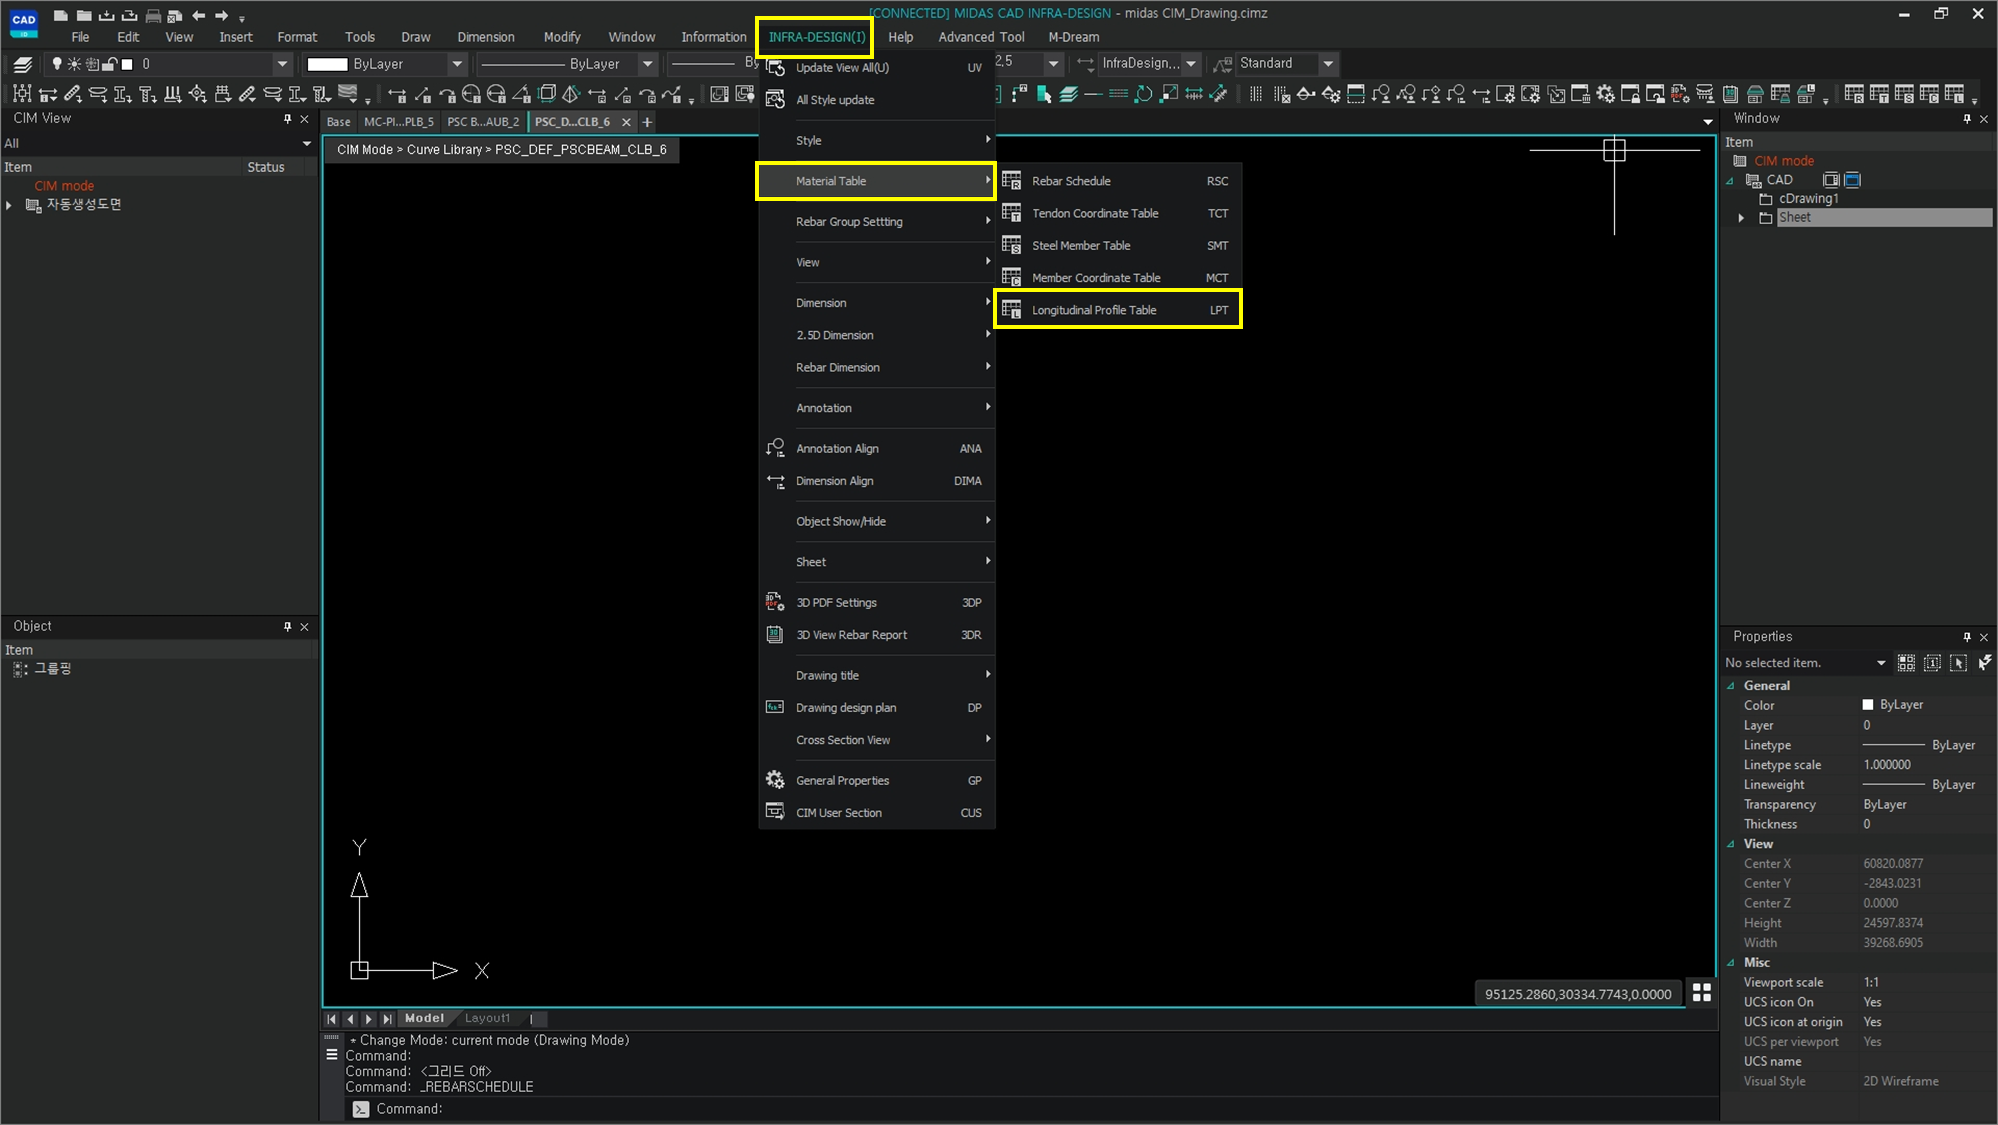Open Annotation Align command
Viewport: 1998px width, 1125px height.
pyautogui.click(x=877, y=449)
